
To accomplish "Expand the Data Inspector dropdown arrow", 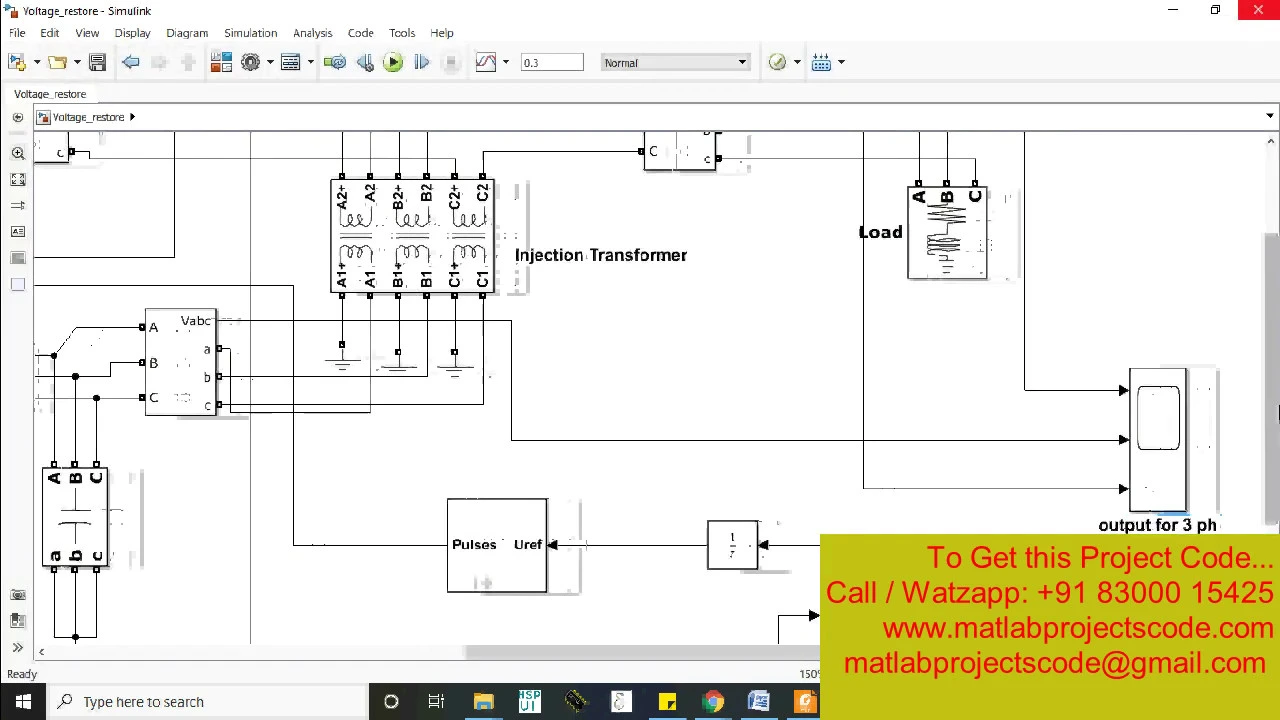I will click(x=505, y=63).
